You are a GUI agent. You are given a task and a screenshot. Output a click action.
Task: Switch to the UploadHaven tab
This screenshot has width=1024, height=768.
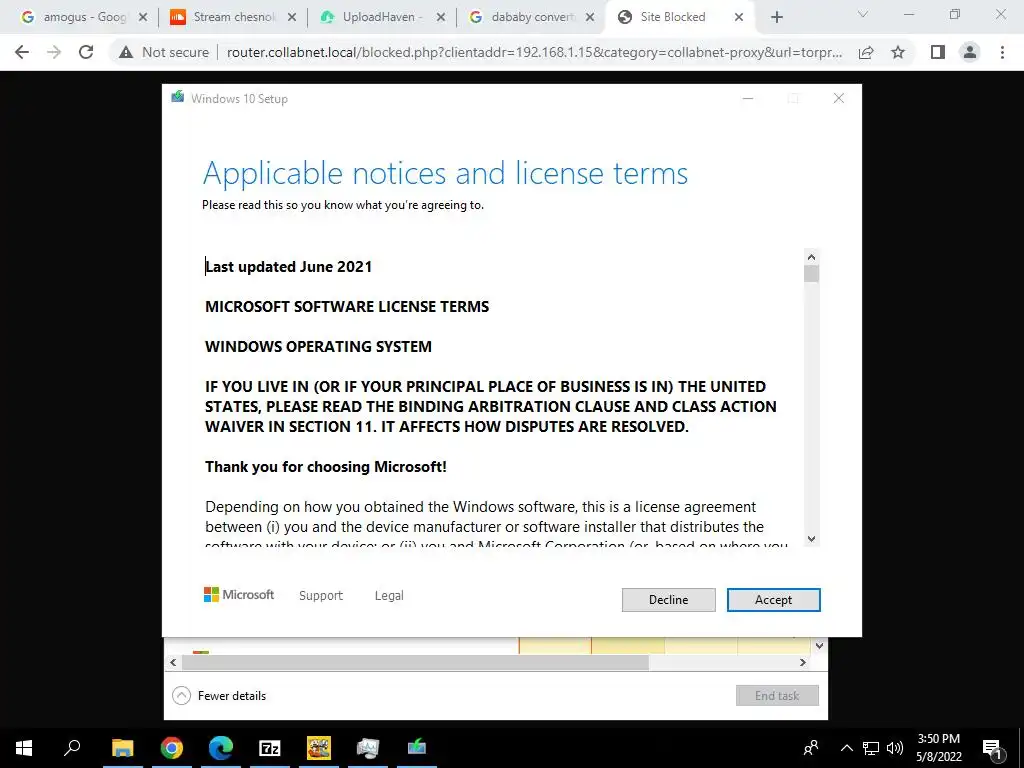(383, 17)
